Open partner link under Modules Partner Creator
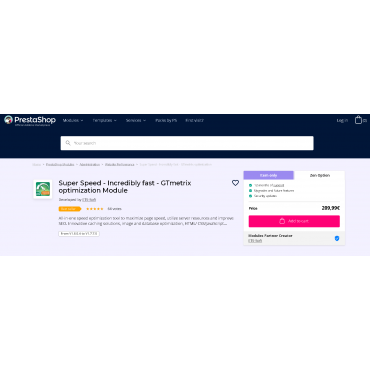This screenshot has height=370, width=370. (255, 240)
